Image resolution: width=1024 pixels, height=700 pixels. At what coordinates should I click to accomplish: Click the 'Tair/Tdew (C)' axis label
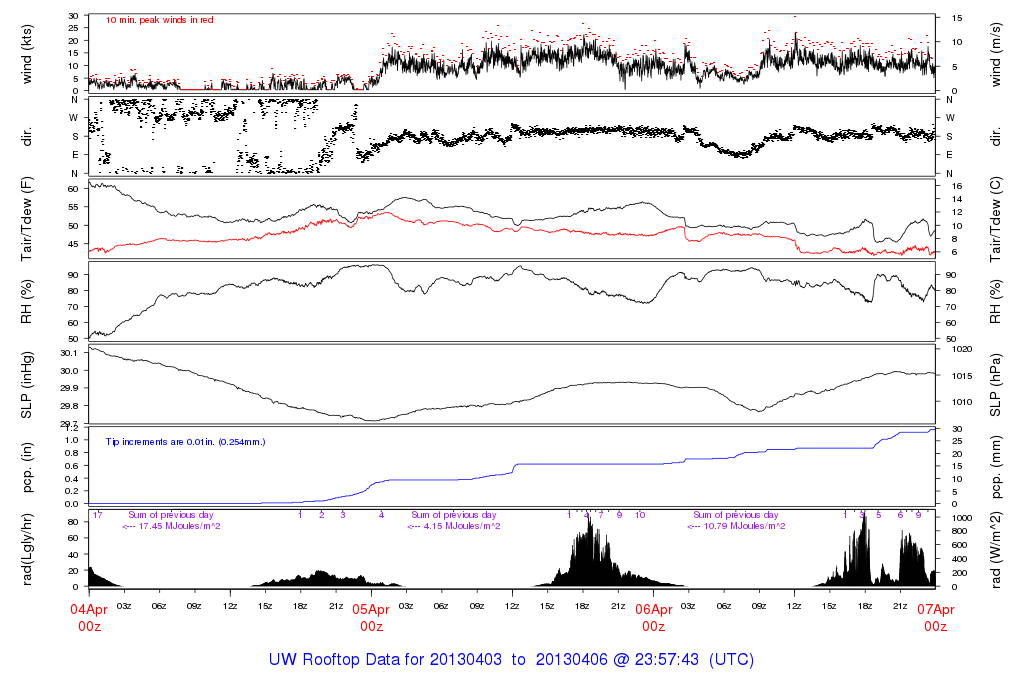coord(996,219)
